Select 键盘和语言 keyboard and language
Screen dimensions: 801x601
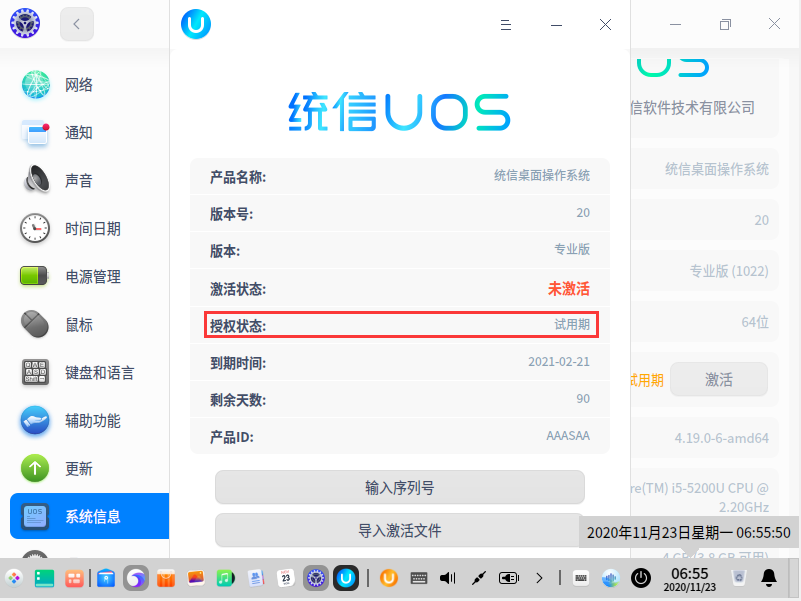89,373
